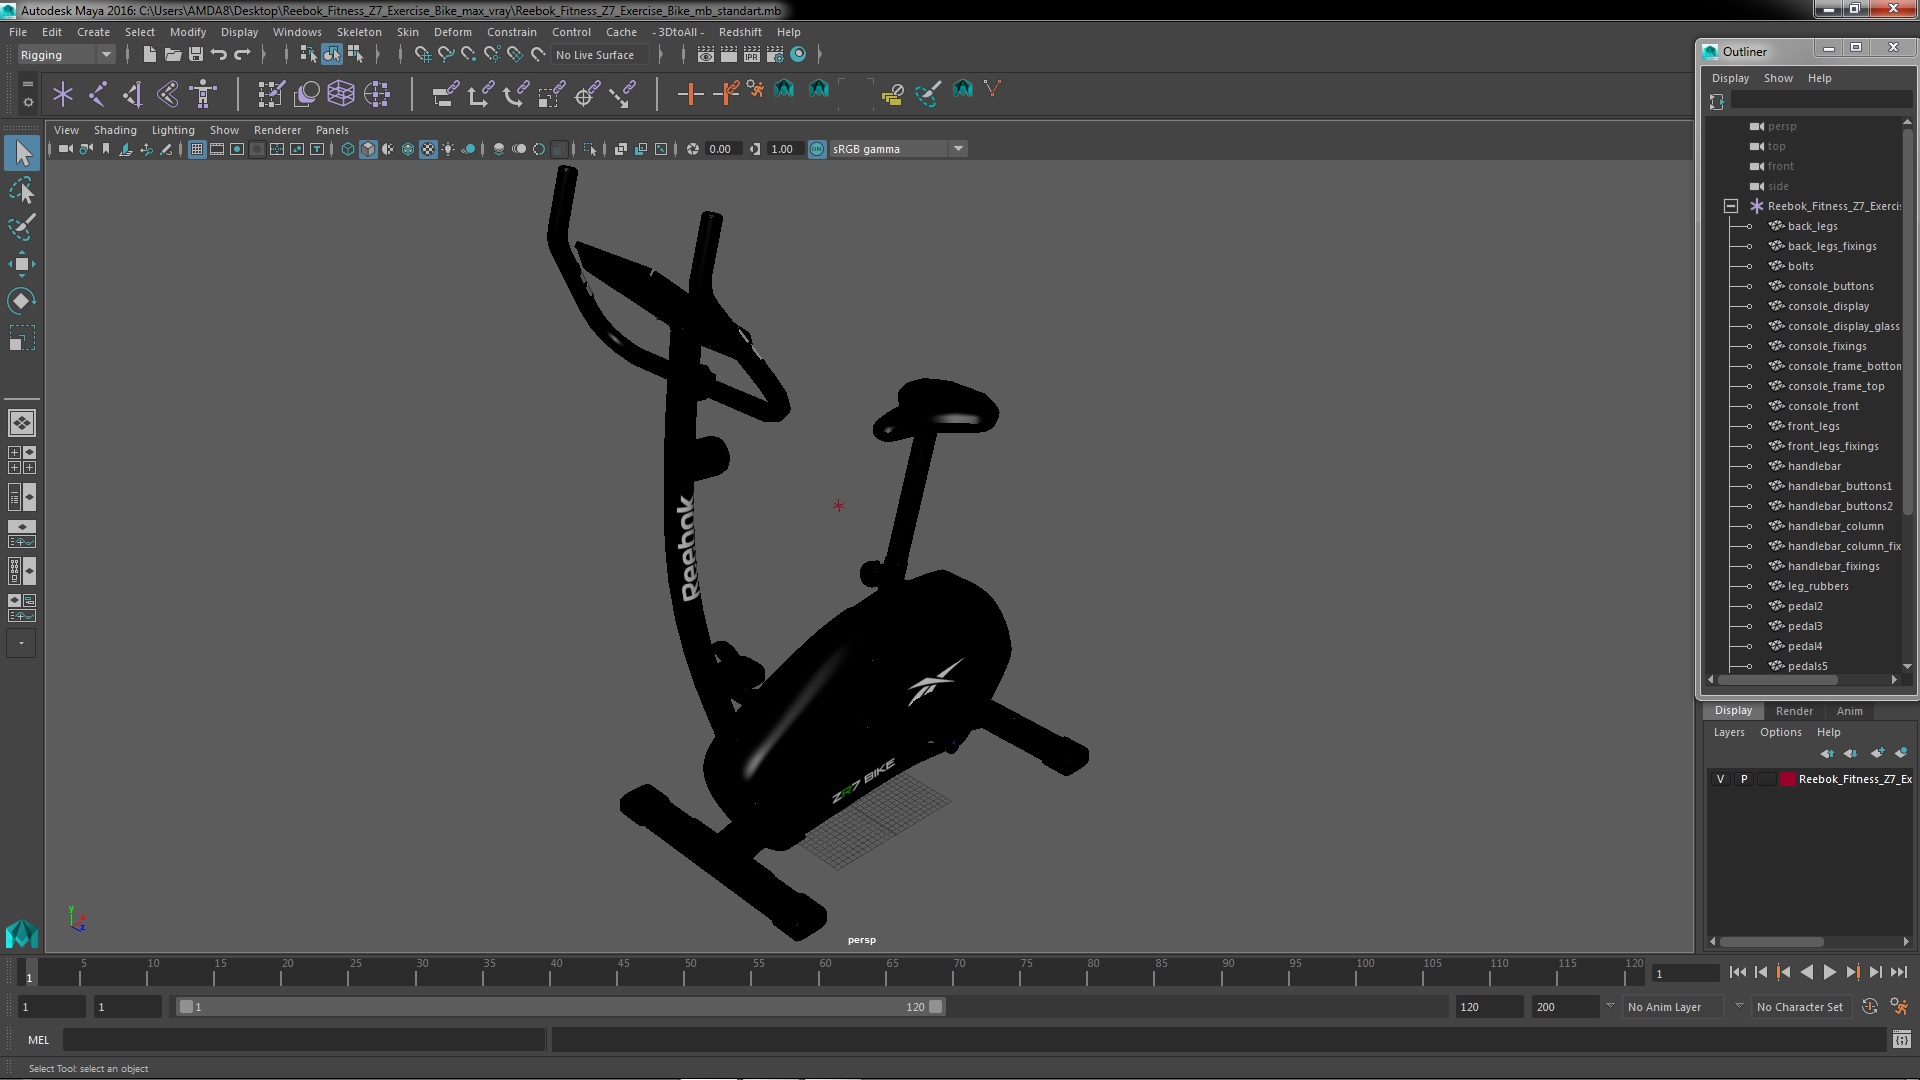Toggle select by object type mode

pos(331,55)
